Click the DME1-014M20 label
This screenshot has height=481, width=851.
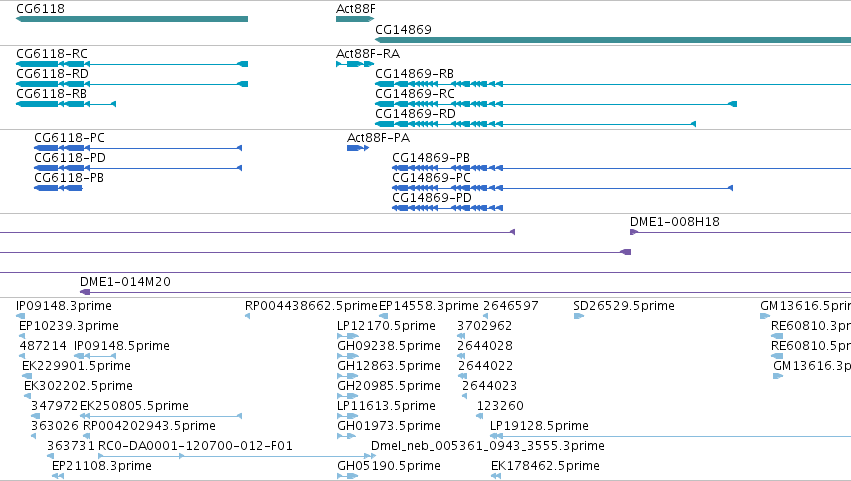tap(125, 282)
